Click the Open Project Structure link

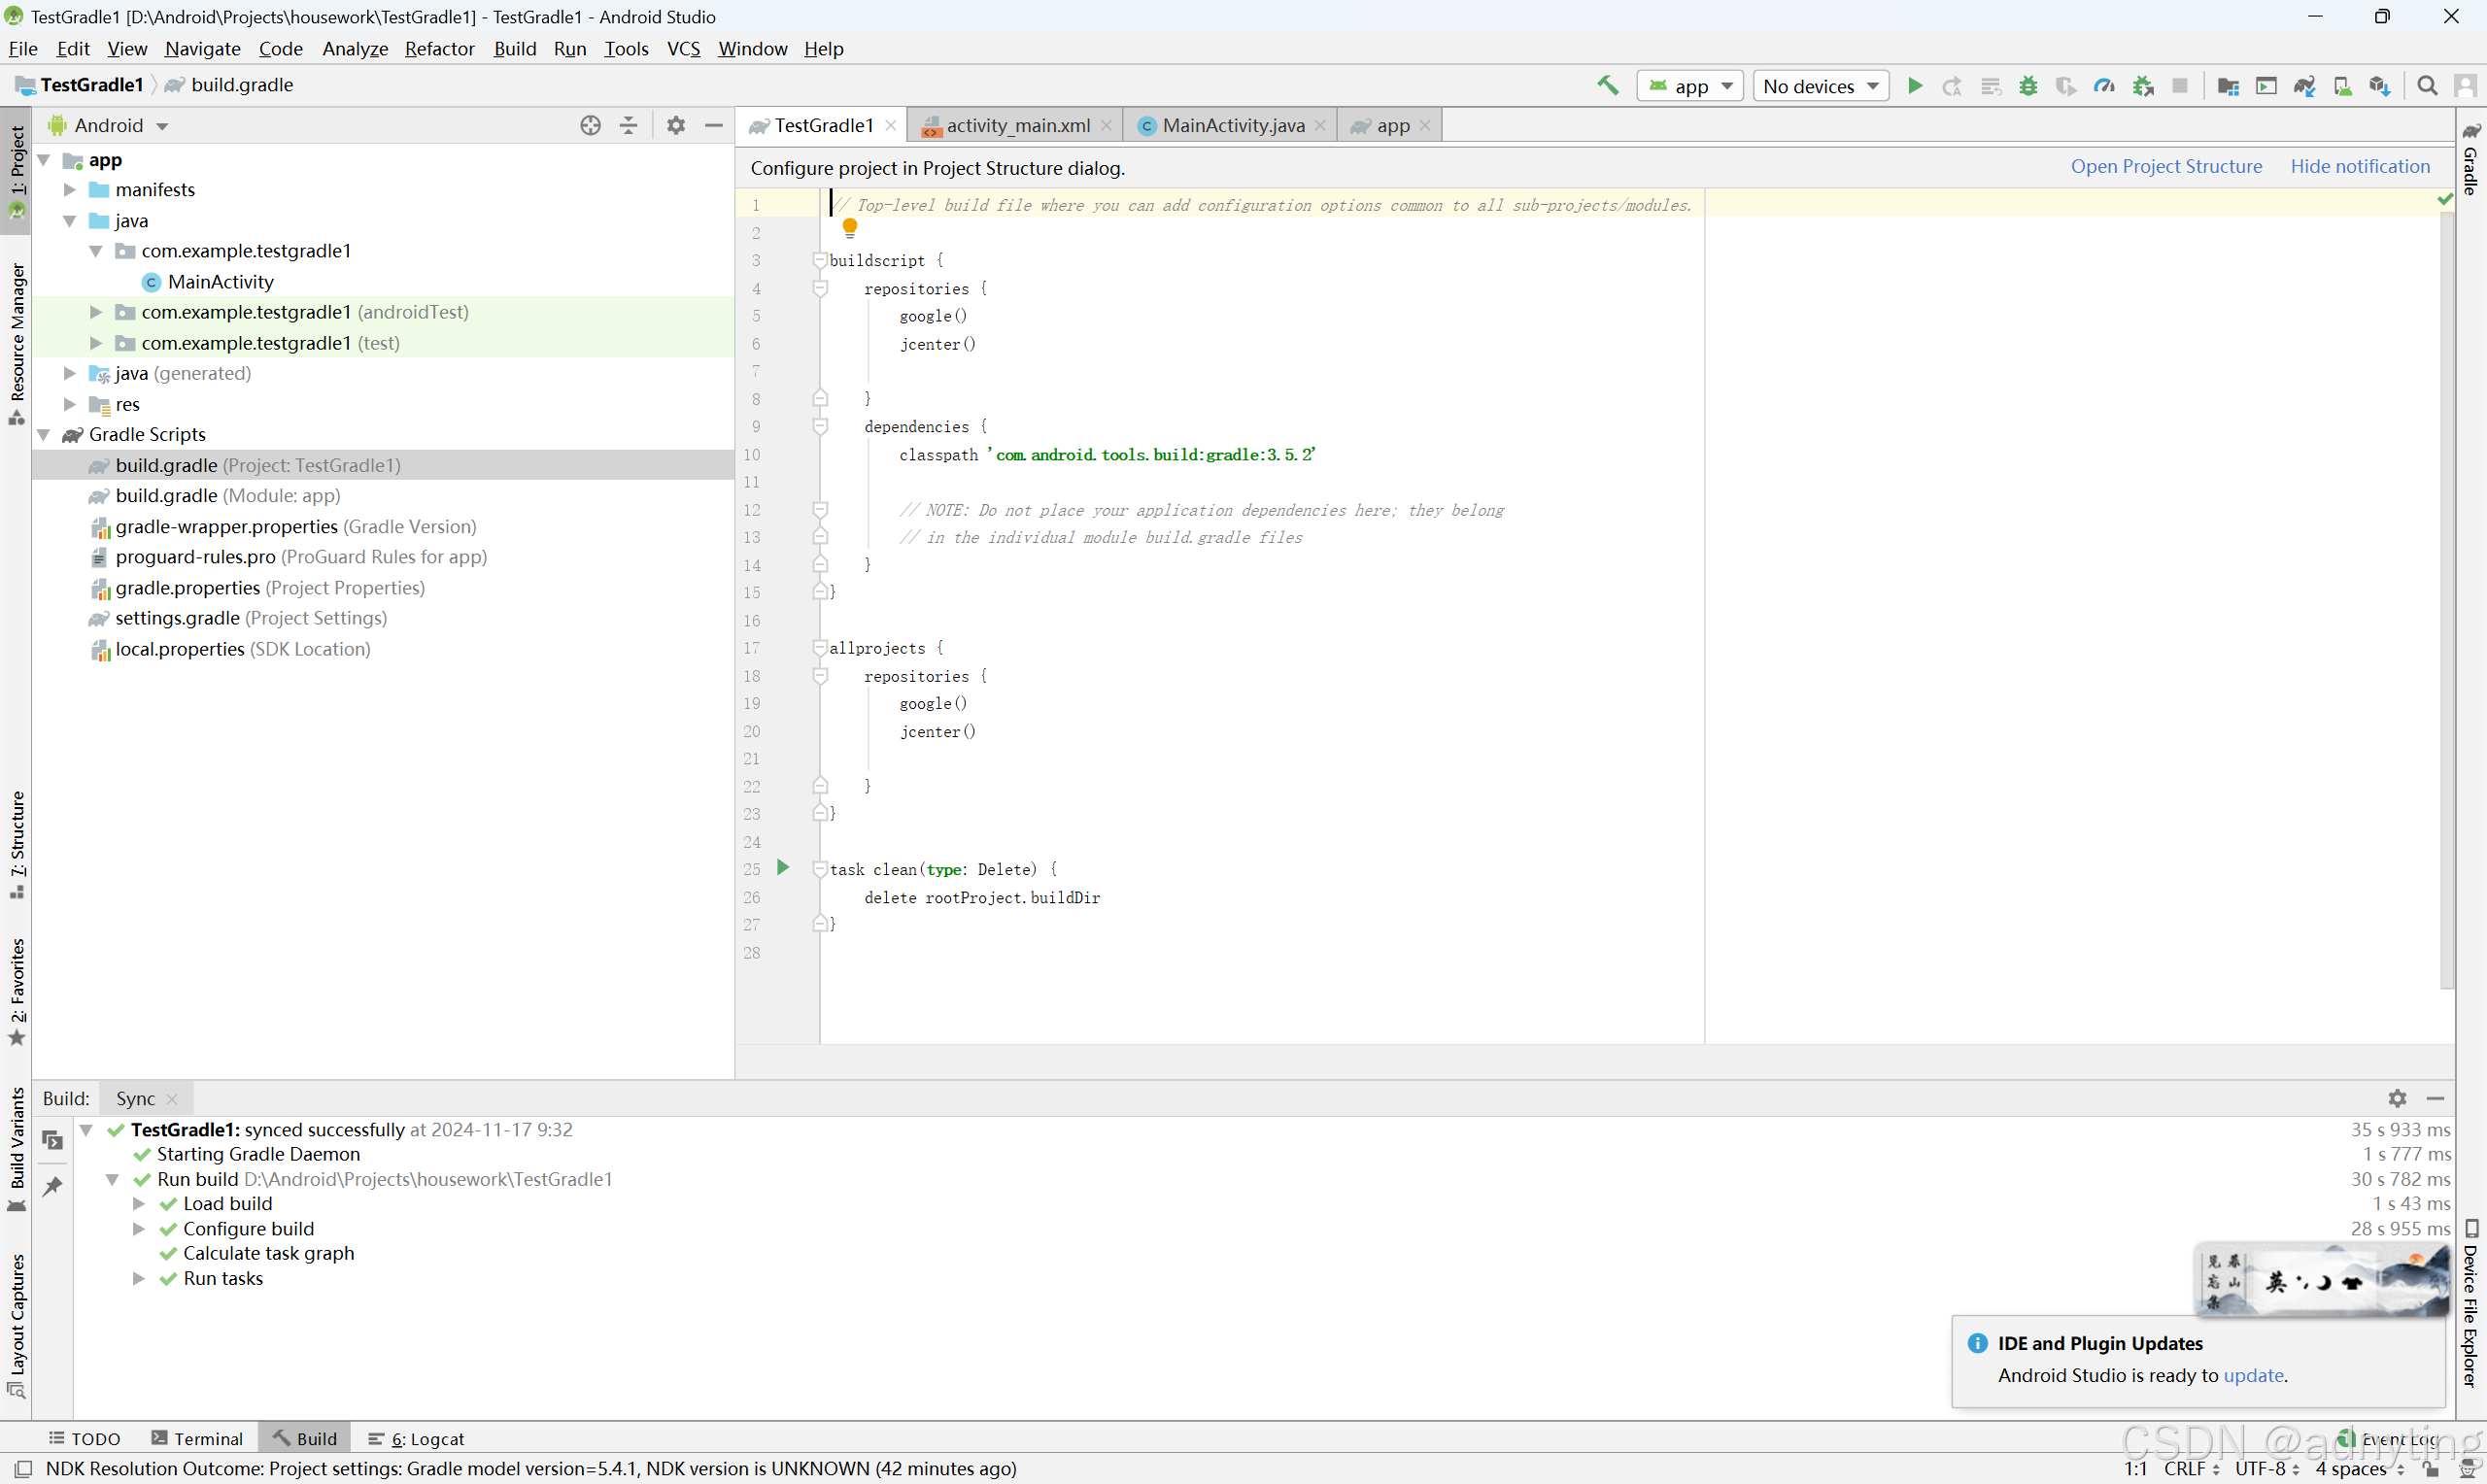point(2166,167)
